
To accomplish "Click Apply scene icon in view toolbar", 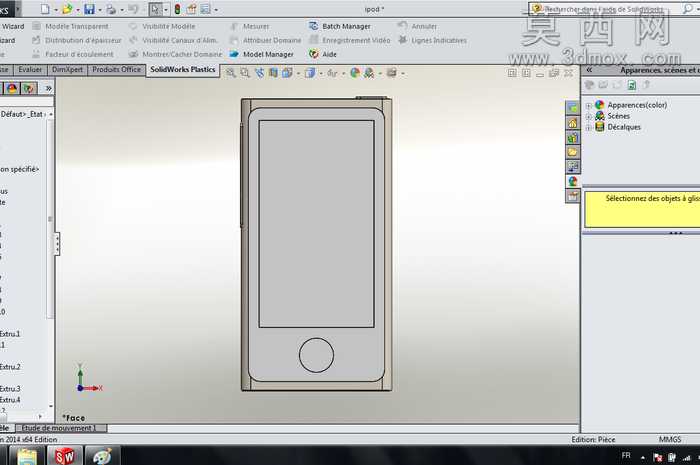I will pyautogui.click(x=369, y=73).
